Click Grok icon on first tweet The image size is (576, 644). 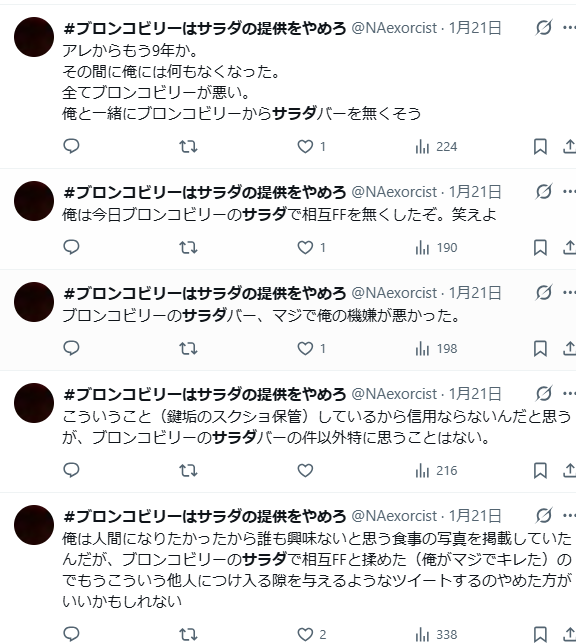click(544, 28)
